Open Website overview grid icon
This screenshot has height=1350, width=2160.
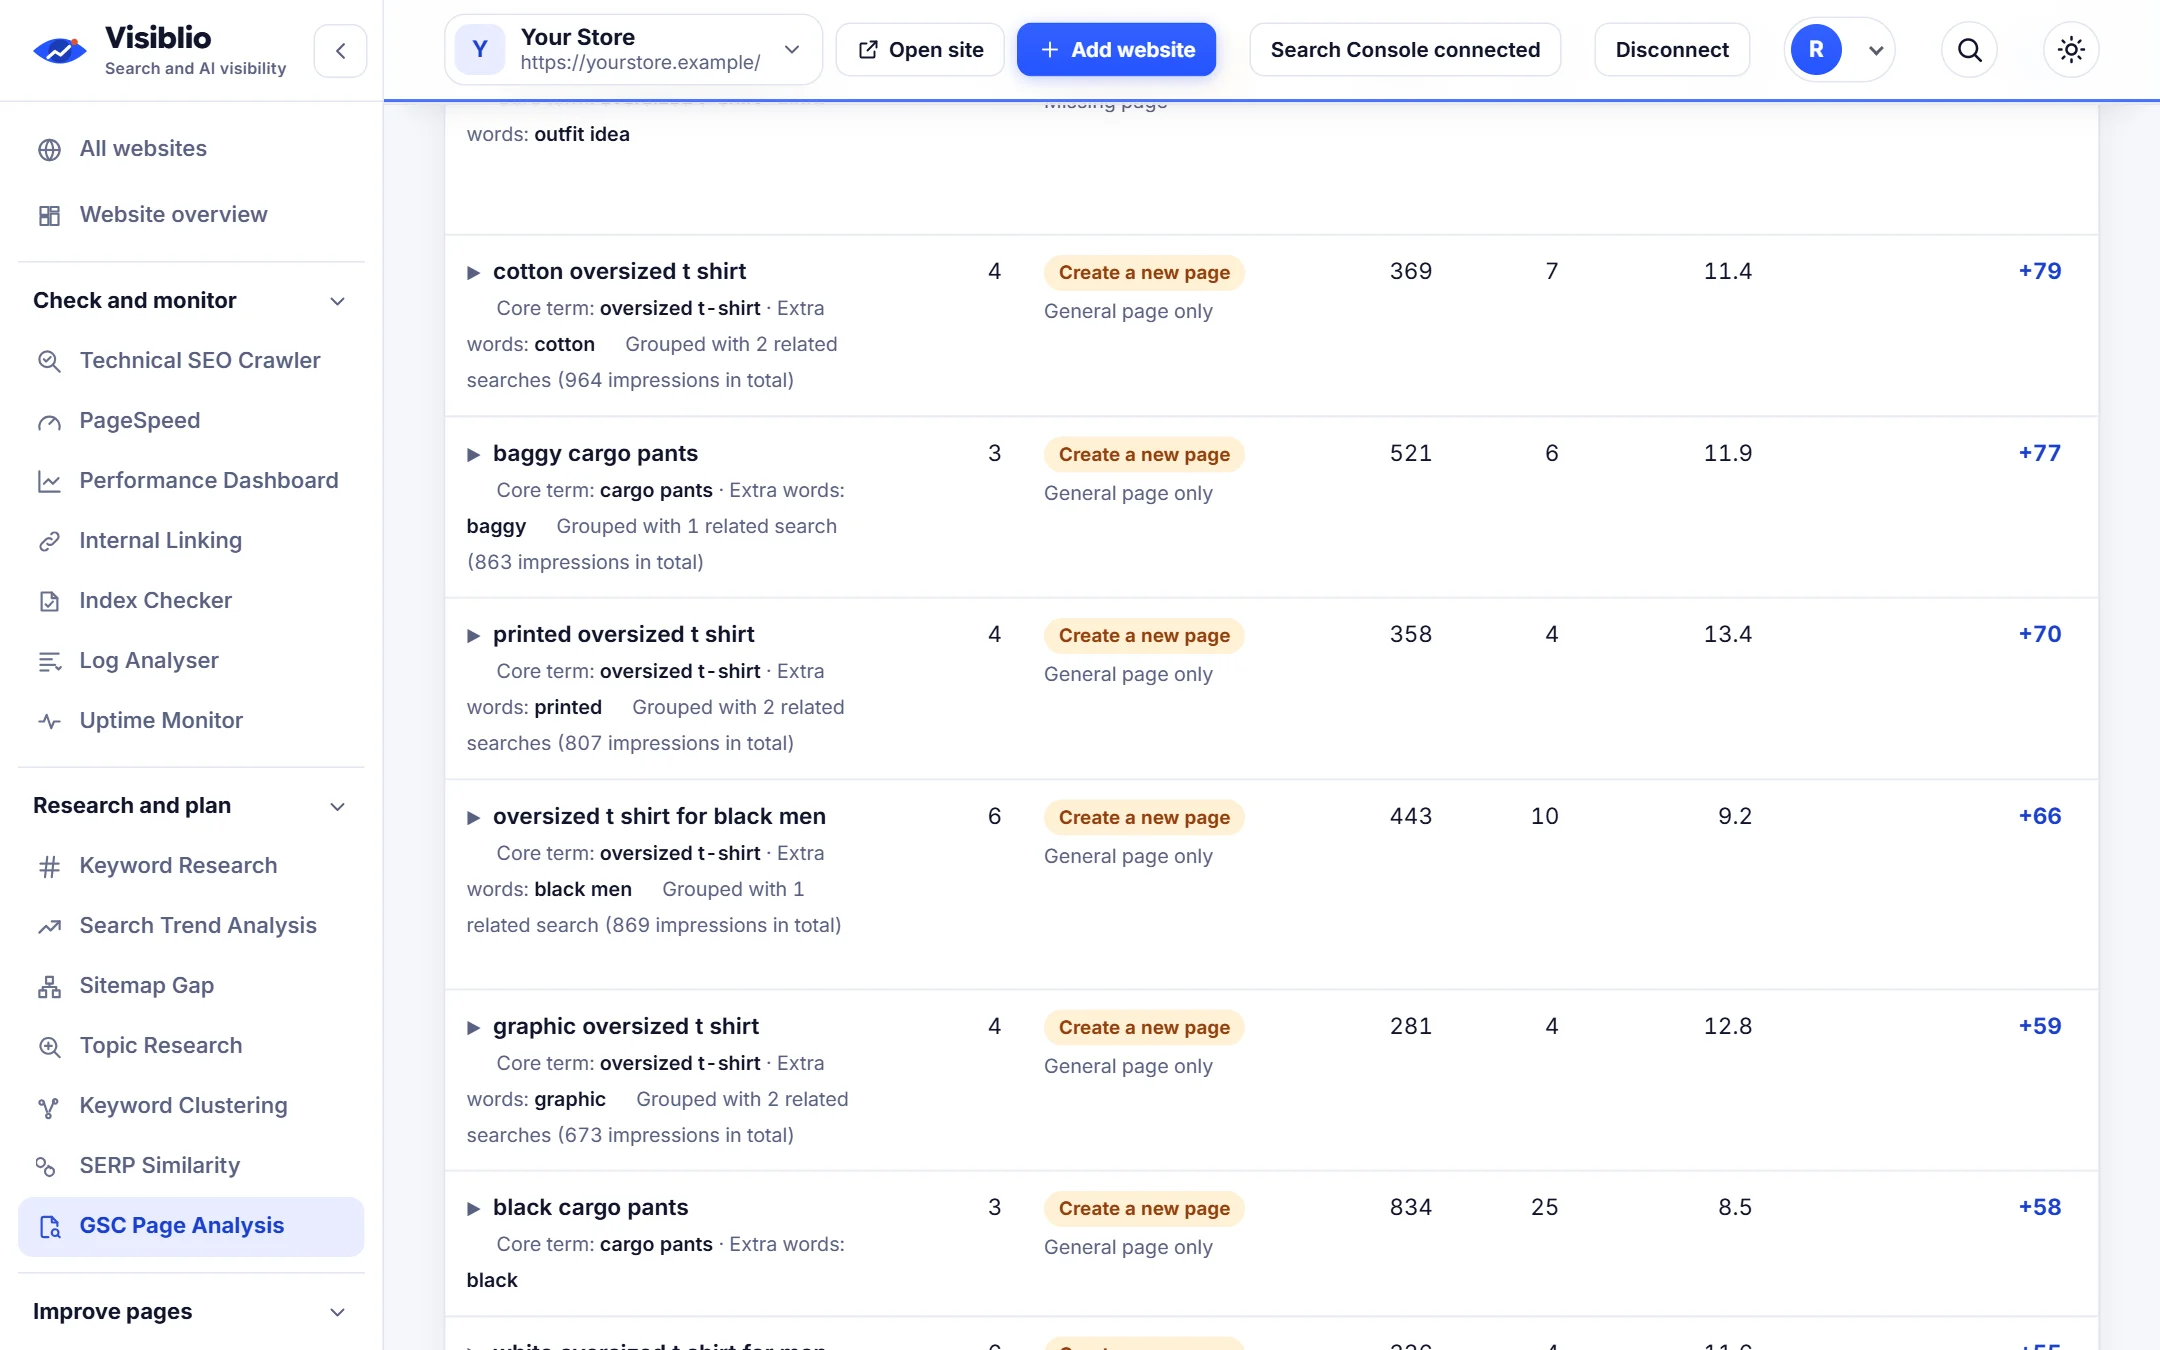click(49, 216)
